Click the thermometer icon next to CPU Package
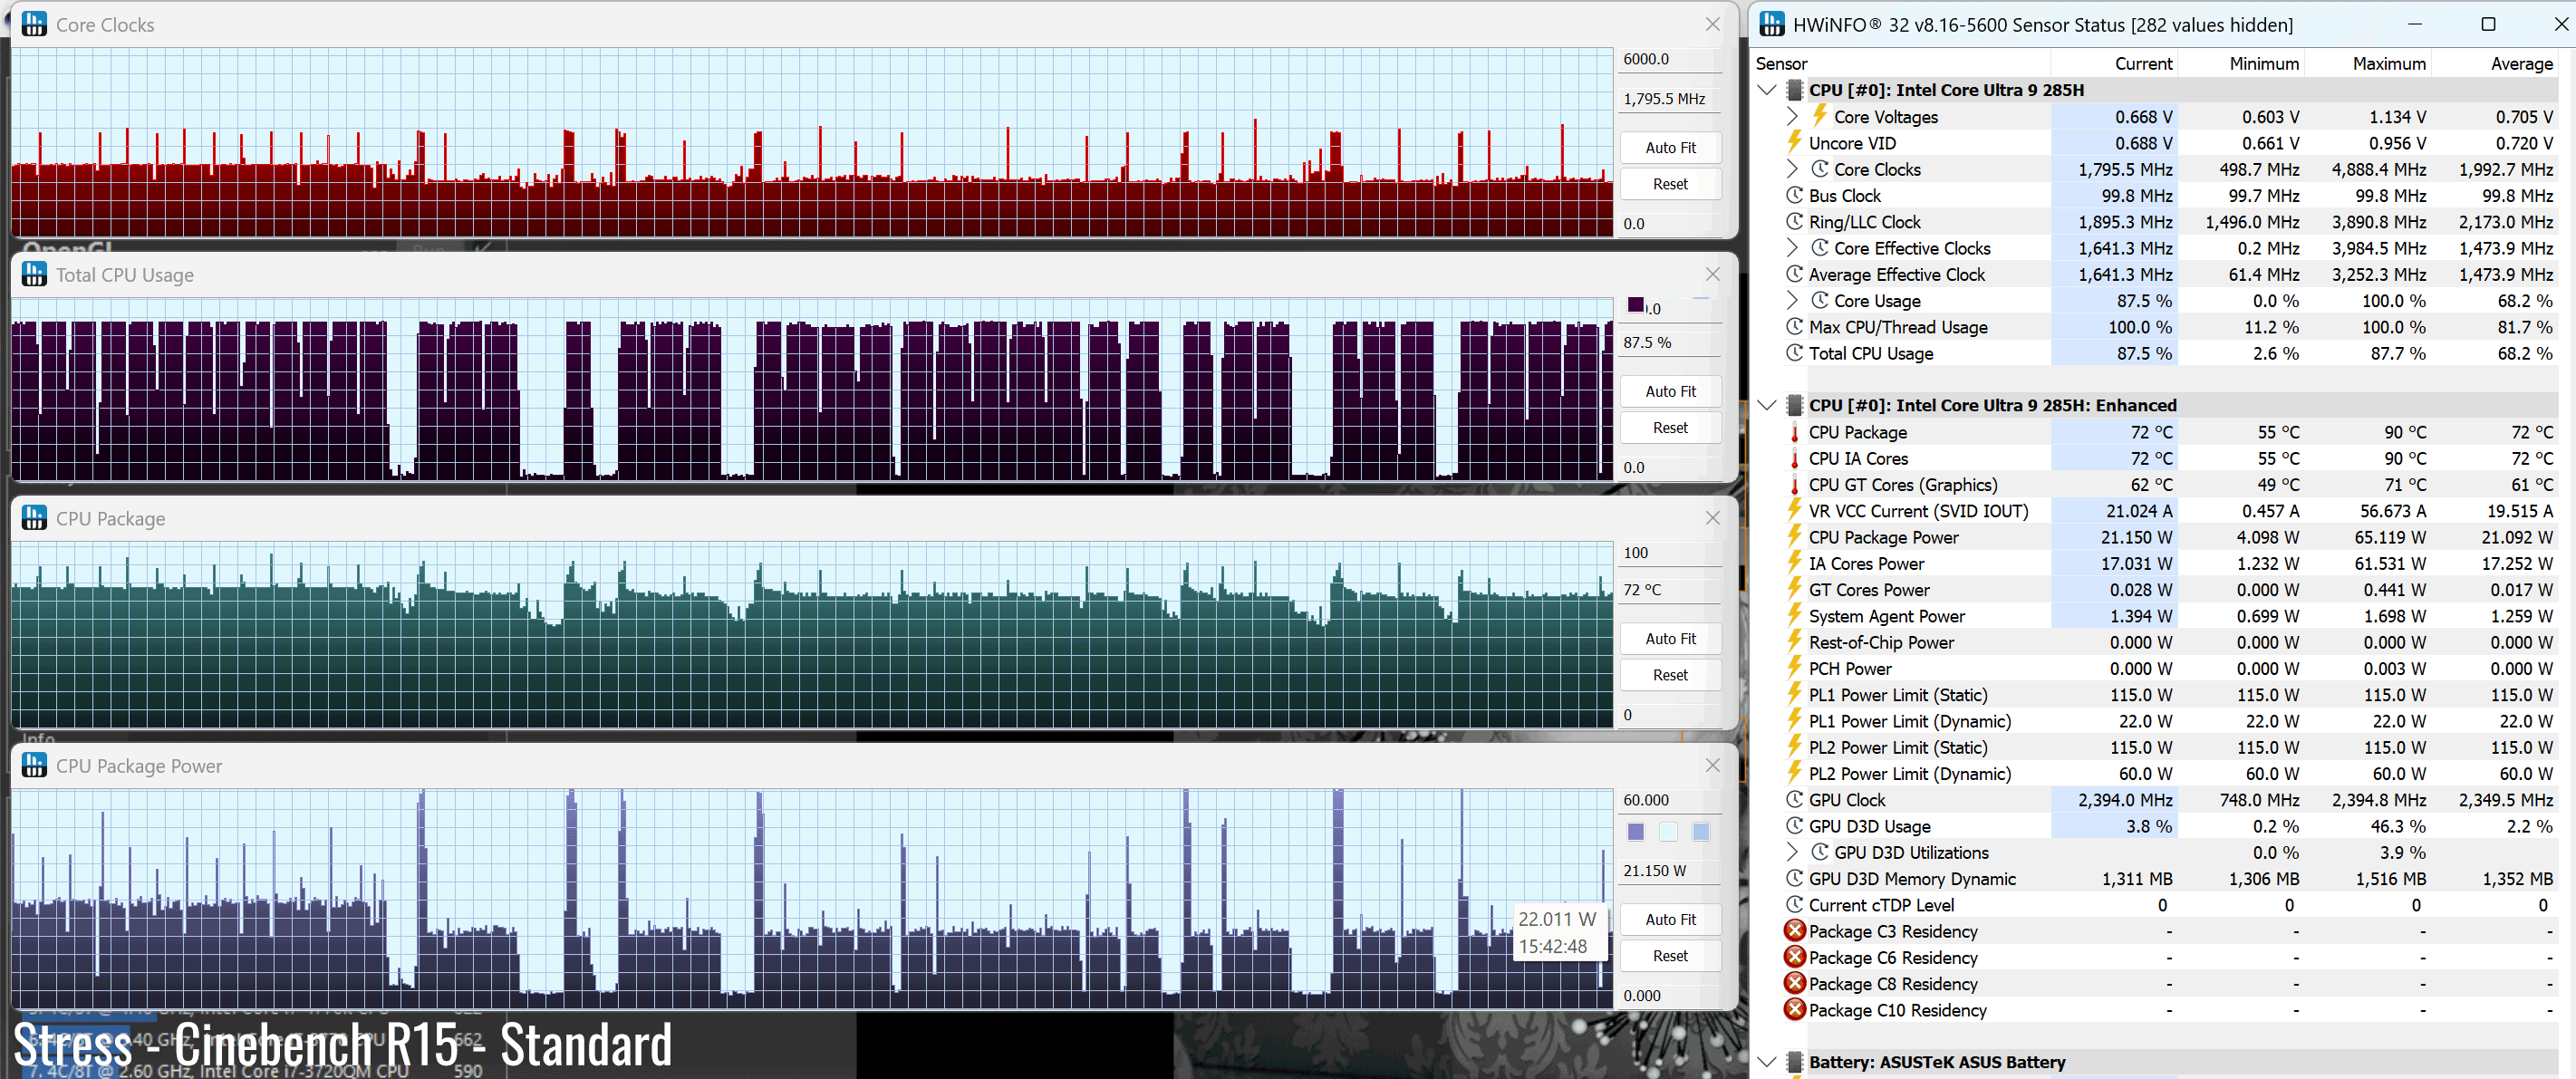This screenshot has height=1079, width=2576. click(x=1795, y=432)
